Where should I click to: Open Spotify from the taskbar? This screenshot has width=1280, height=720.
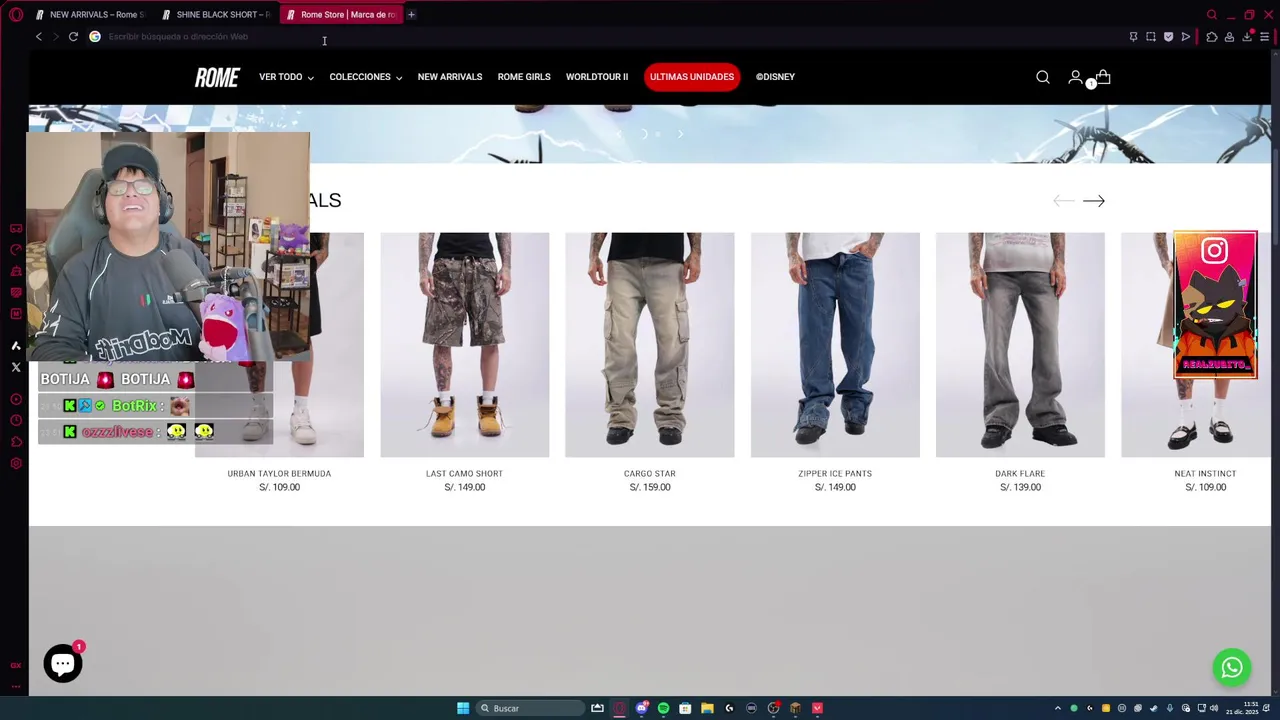(663, 708)
